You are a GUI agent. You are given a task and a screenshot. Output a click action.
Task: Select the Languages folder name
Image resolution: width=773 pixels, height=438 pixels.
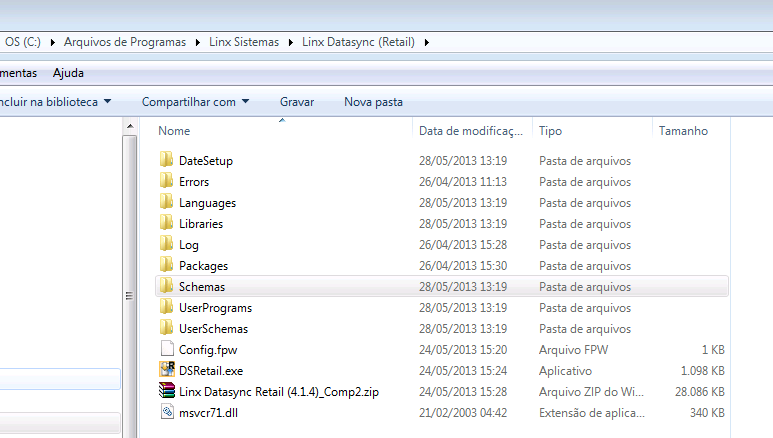(x=207, y=203)
